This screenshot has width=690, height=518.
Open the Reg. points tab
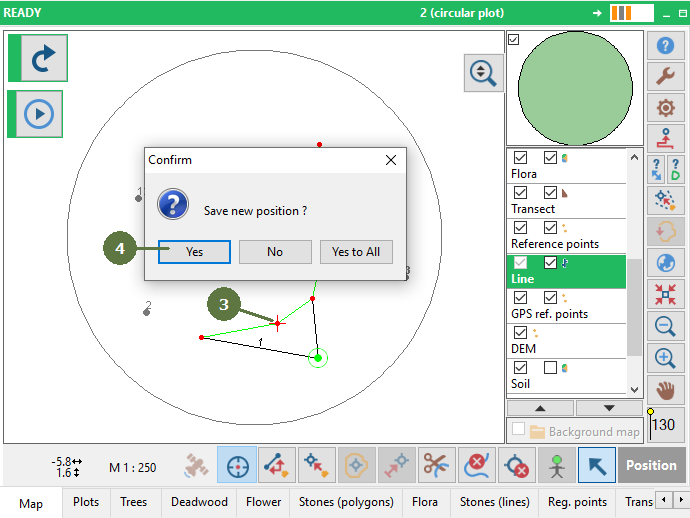pyautogui.click(x=577, y=502)
